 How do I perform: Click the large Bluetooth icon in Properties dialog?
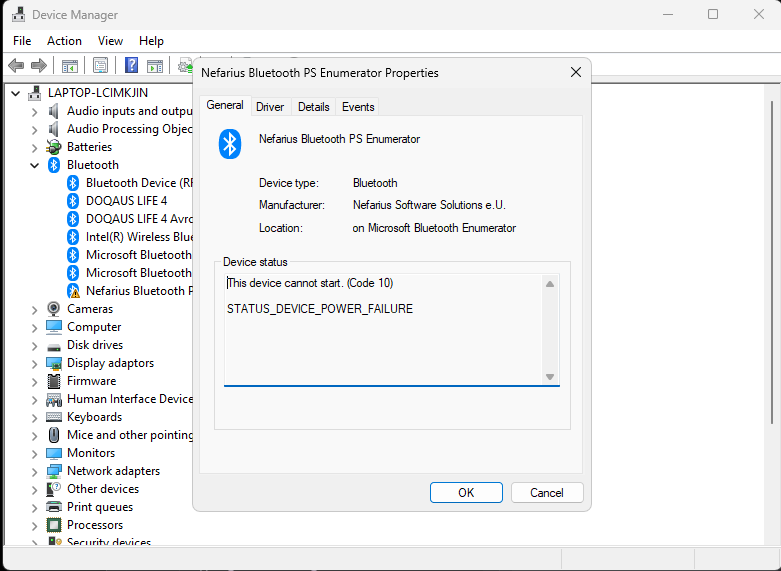point(230,143)
